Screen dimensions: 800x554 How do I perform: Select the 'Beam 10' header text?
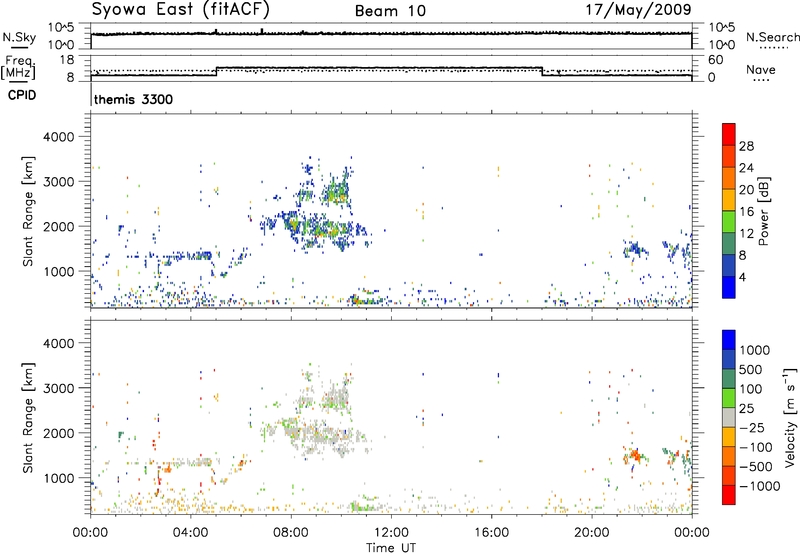click(390, 11)
